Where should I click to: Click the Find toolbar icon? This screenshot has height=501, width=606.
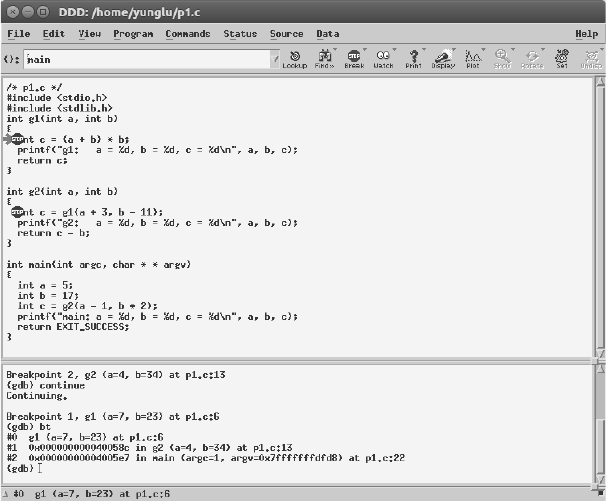click(324, 60)
